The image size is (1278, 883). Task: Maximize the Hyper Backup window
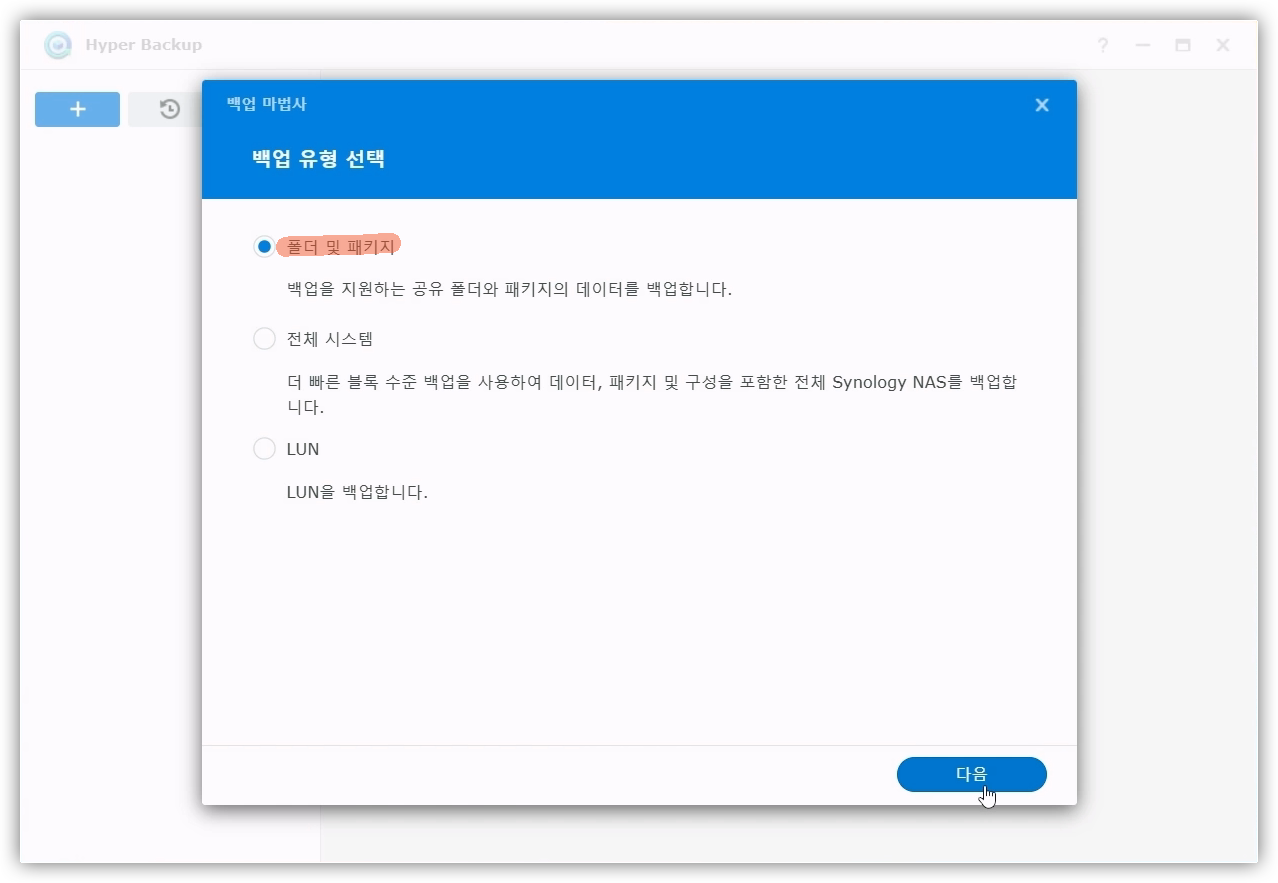[1183, 45]
